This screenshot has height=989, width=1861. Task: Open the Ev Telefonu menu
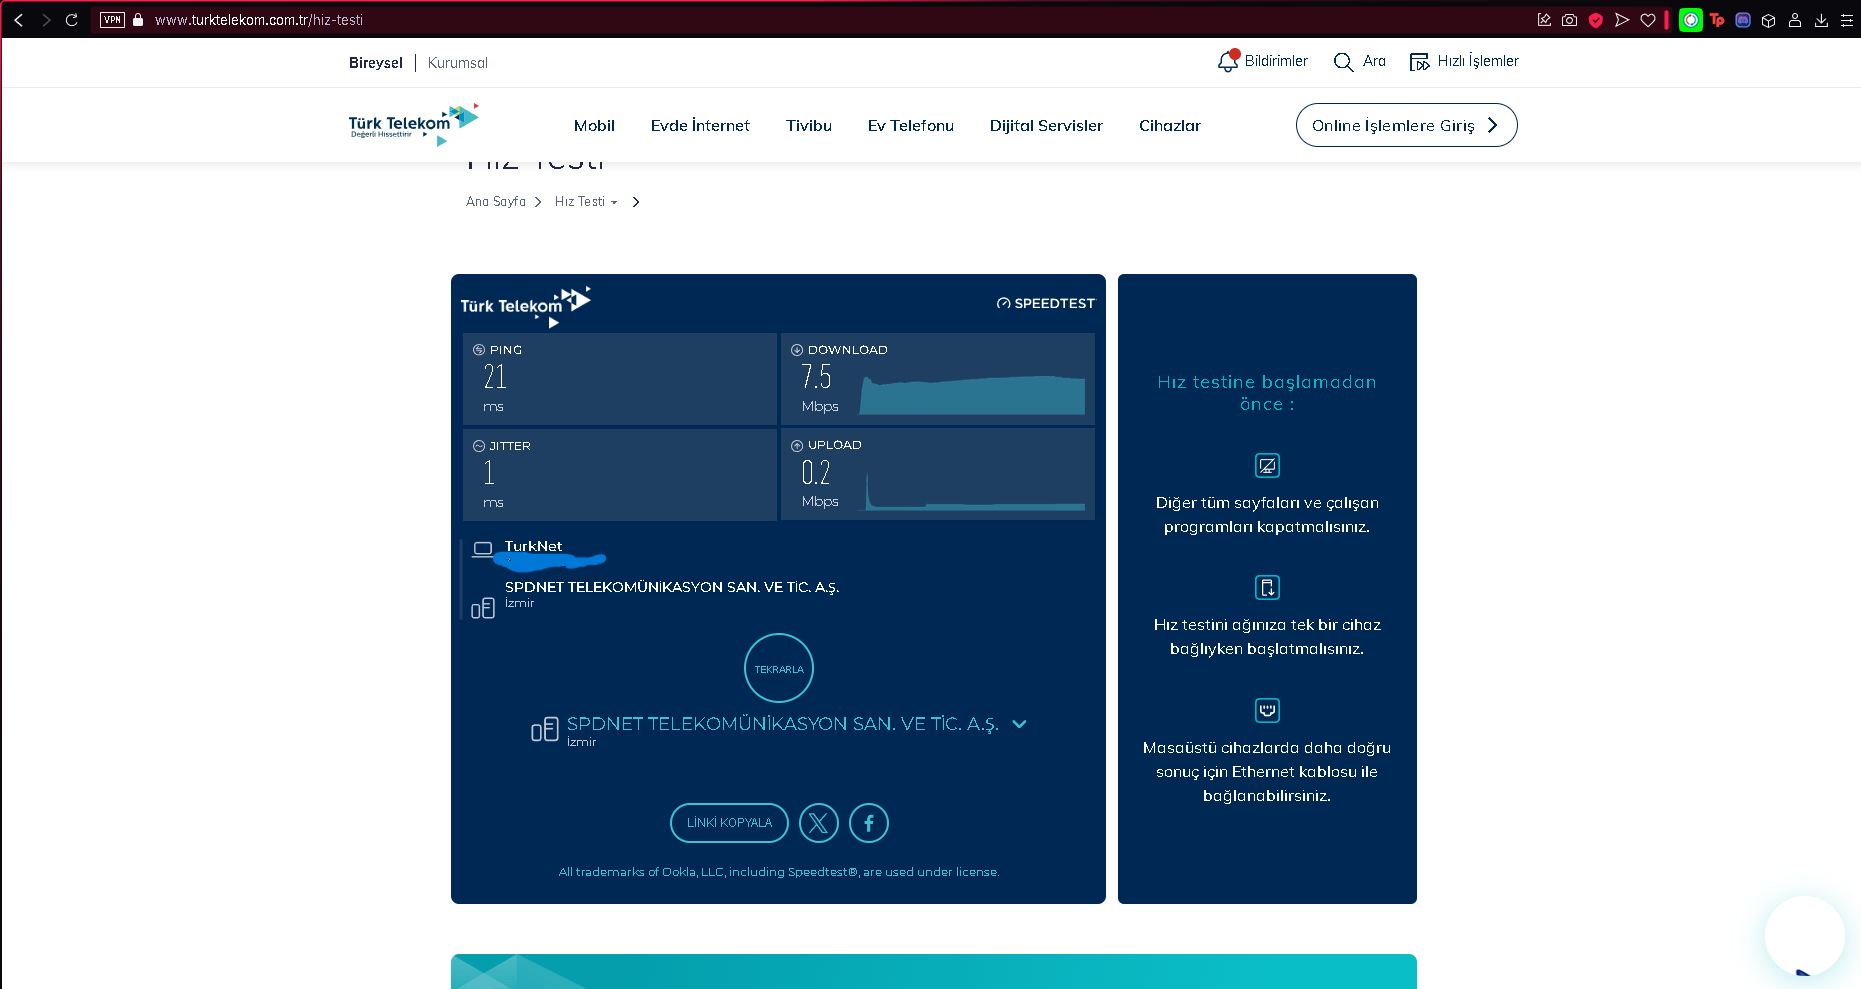point(911,126)
